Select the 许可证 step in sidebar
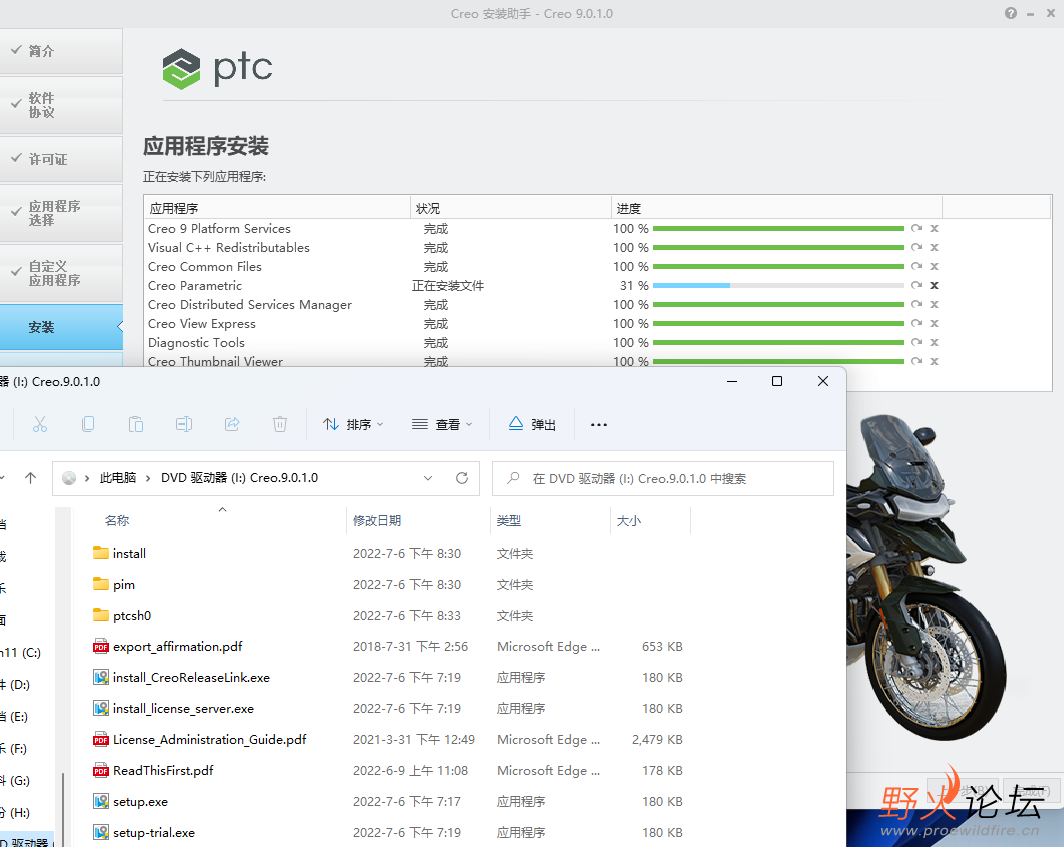Image resolution: width=1064 pixels, height=847 pixels. pos(61,159)
